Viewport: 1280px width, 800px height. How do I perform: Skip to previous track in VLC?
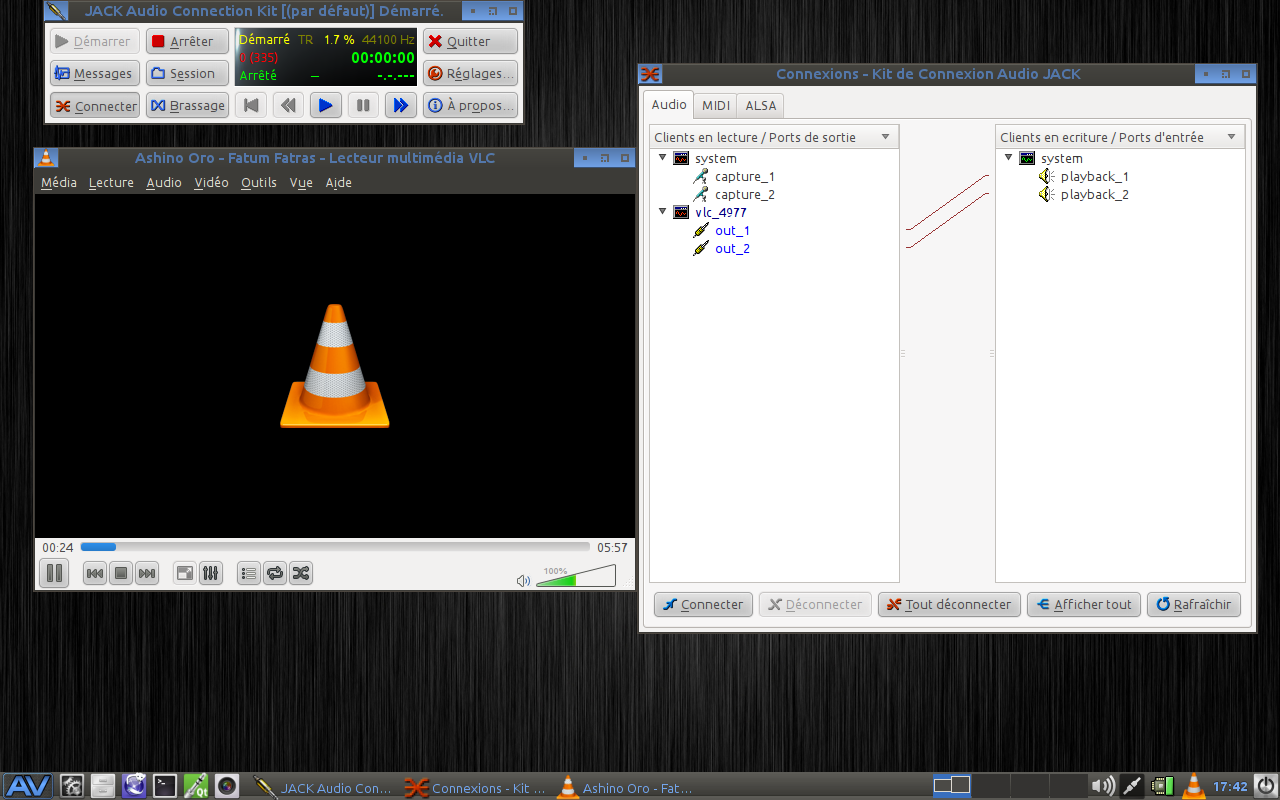pos(95,573)
